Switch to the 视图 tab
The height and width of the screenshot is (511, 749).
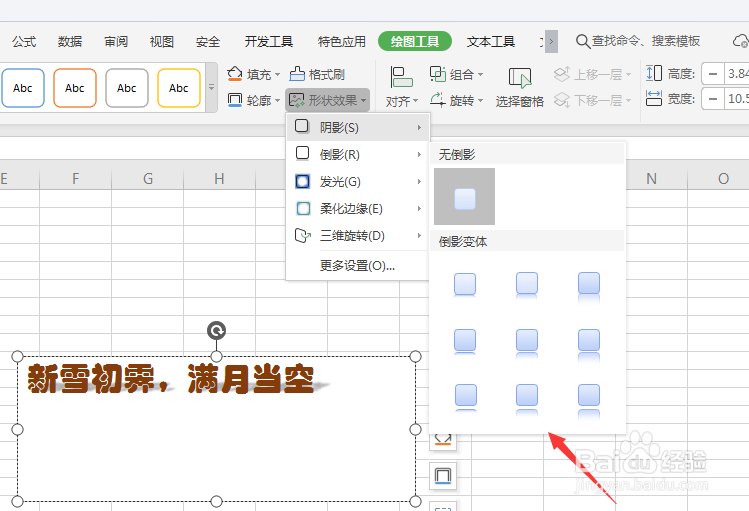coord(161,42)
